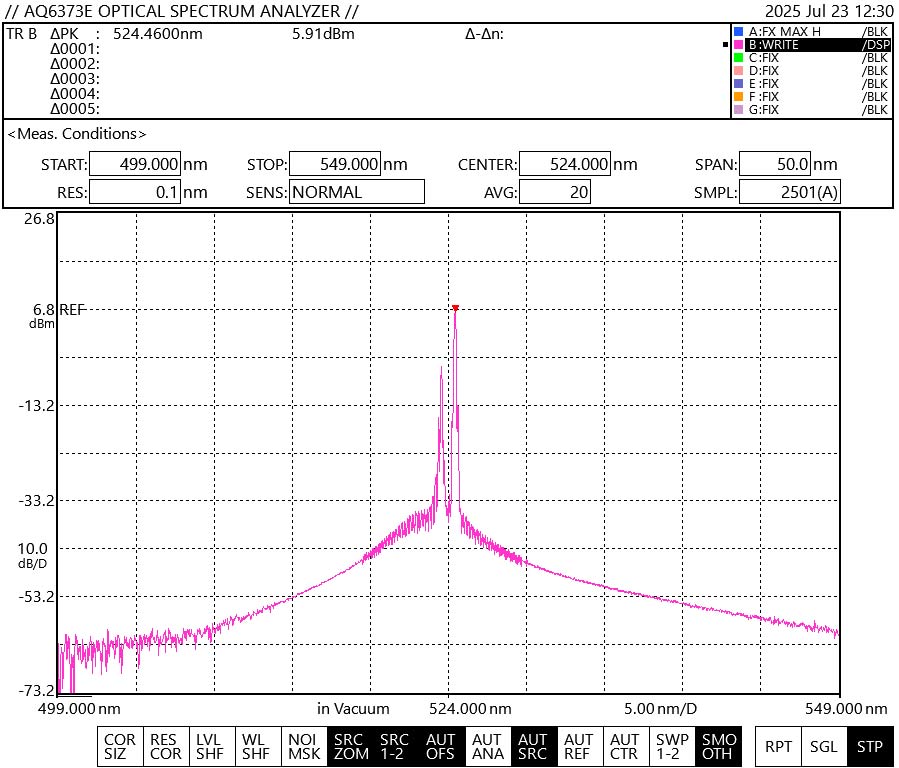Open the SMPL 2501(A) setting
The width and height of the screenshot is (899, 768).
click(x=789, y=192)
